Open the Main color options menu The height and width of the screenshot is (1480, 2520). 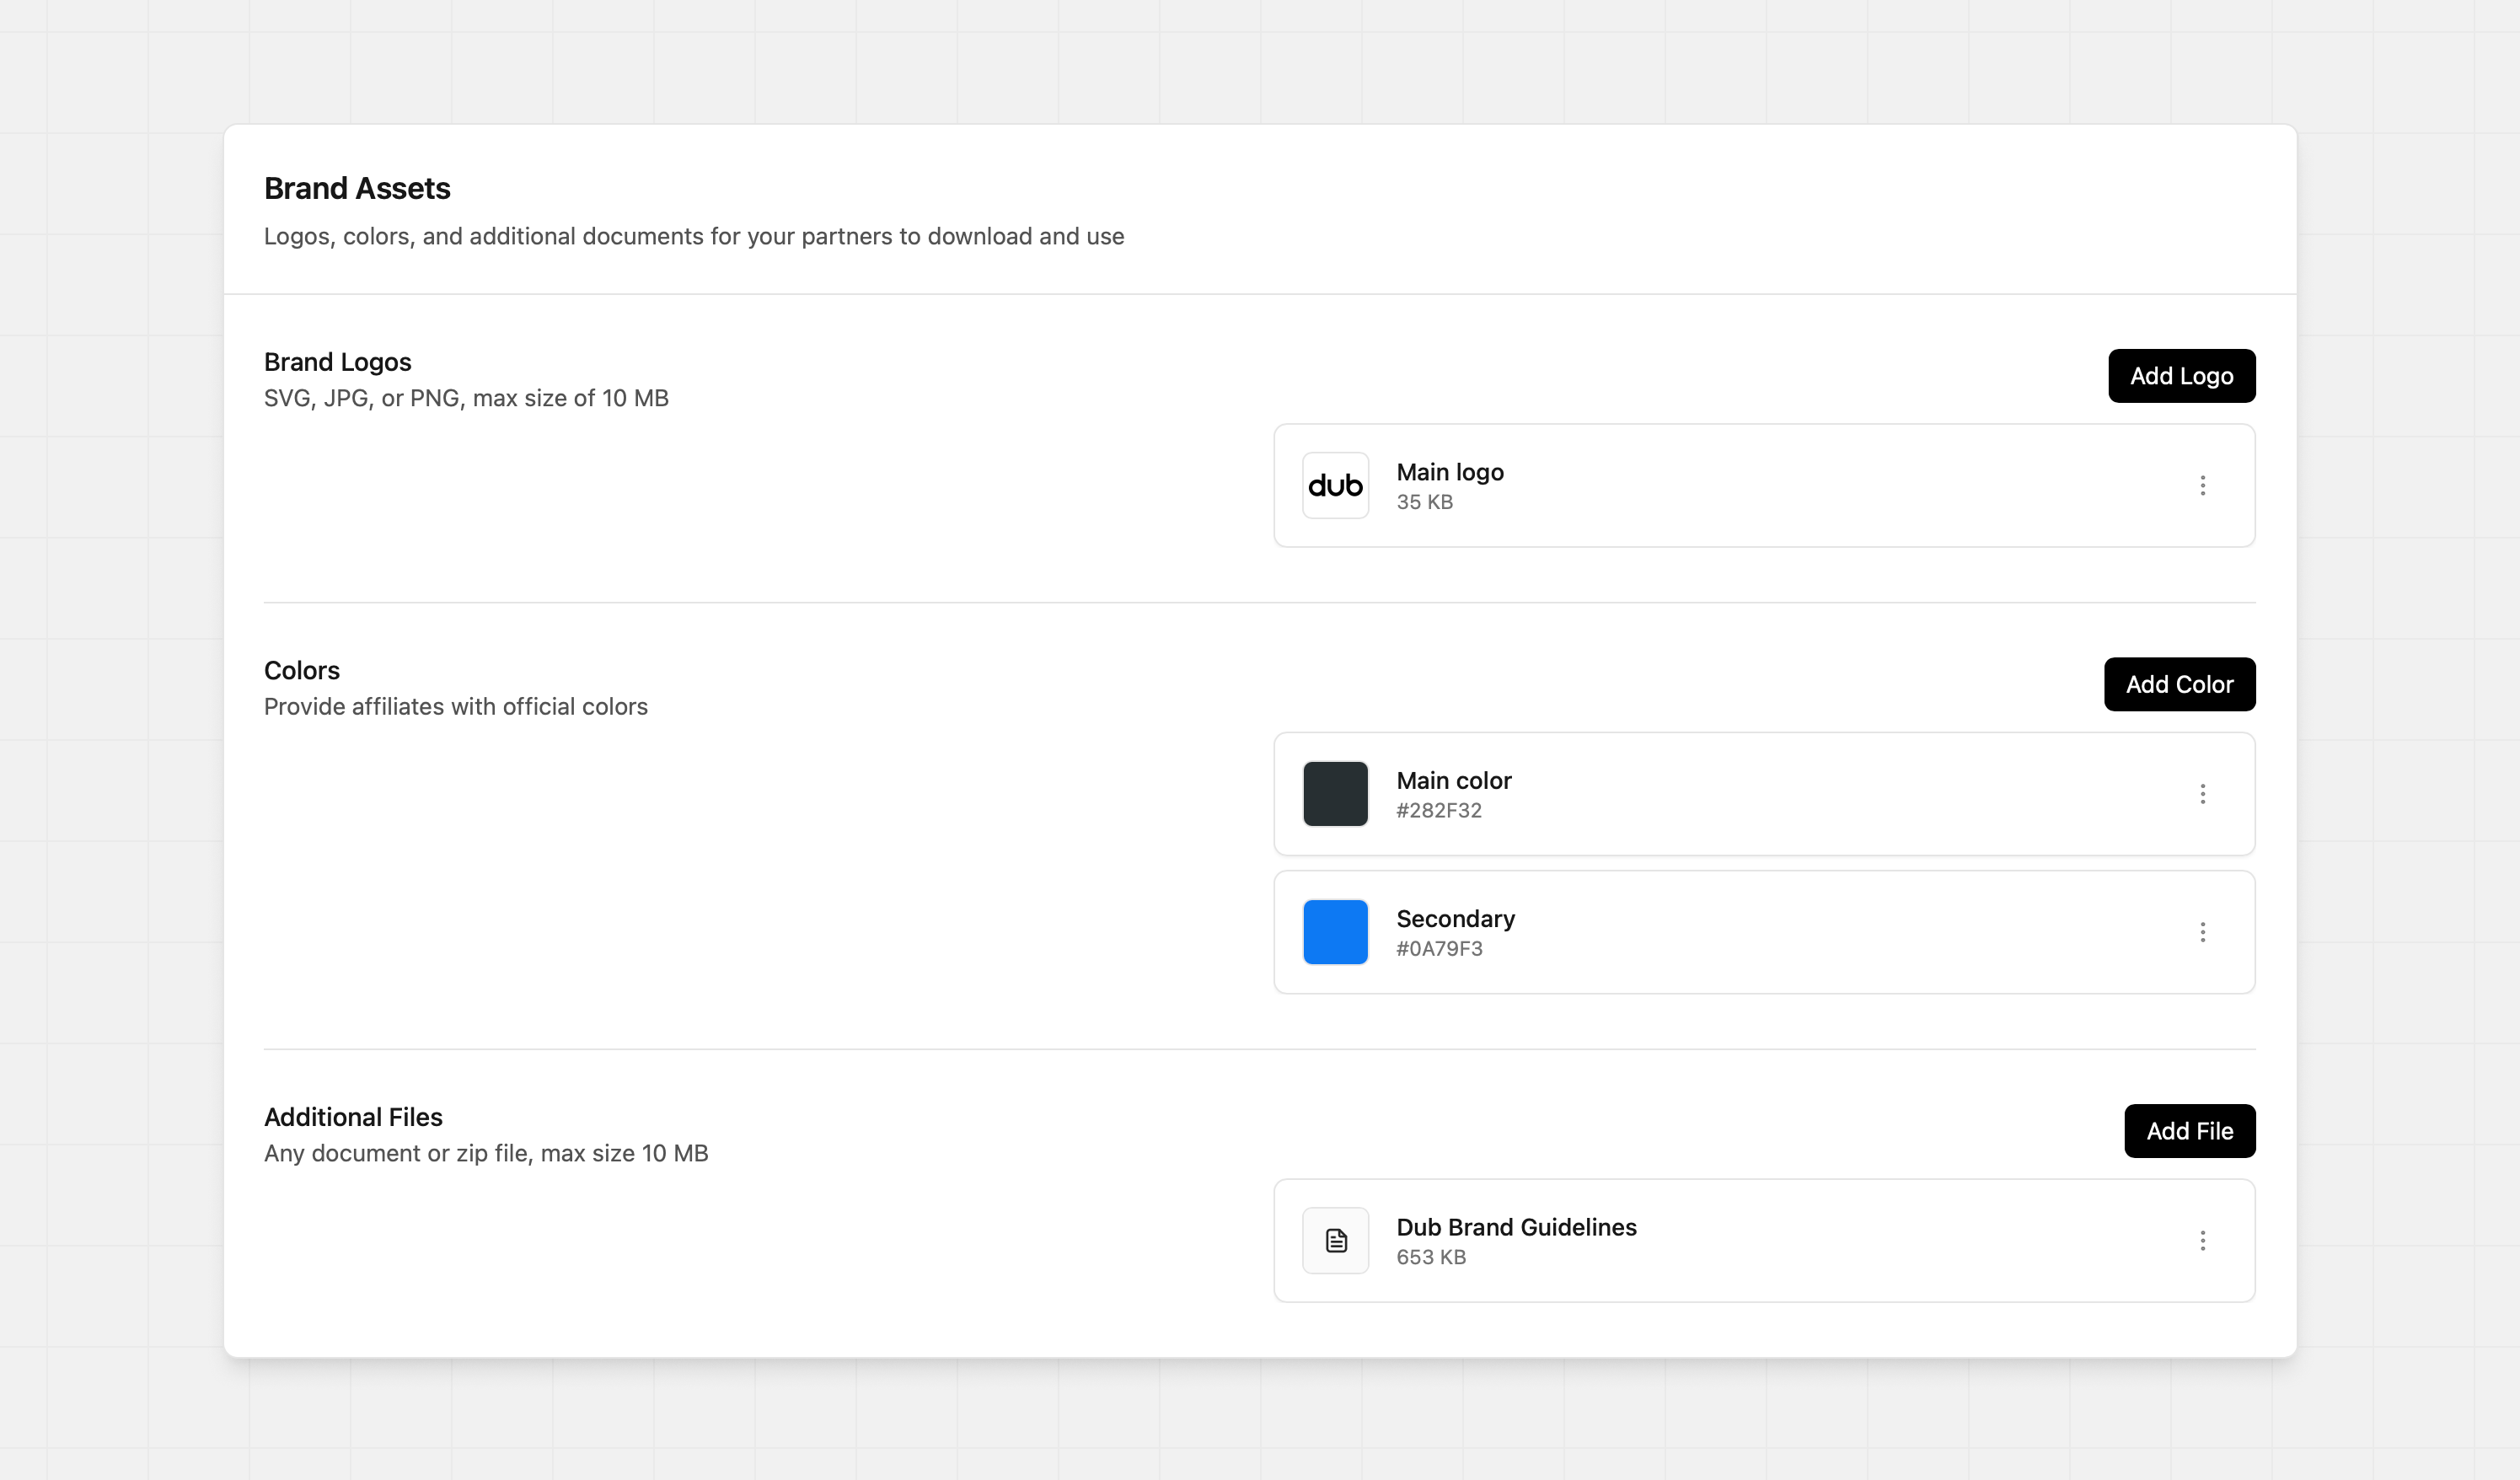coord(2202,794)
